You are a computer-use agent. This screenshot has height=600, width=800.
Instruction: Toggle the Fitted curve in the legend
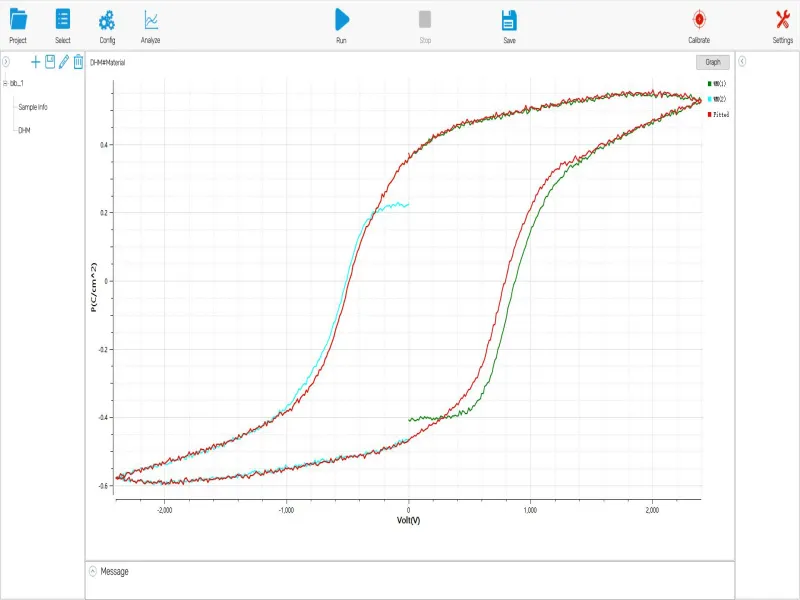click(722, 114)
